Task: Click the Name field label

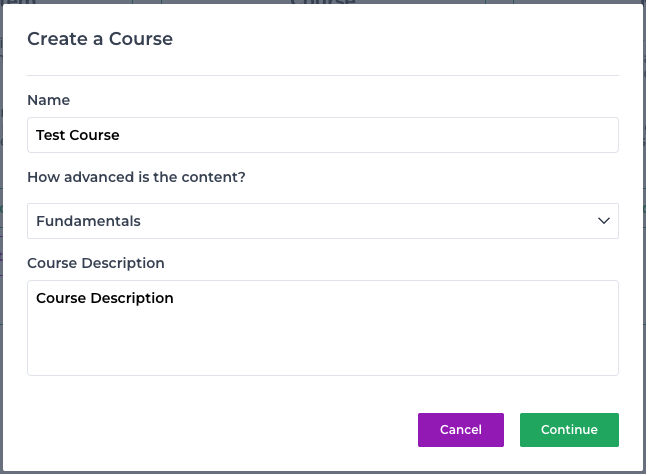Action: [49, 100]
